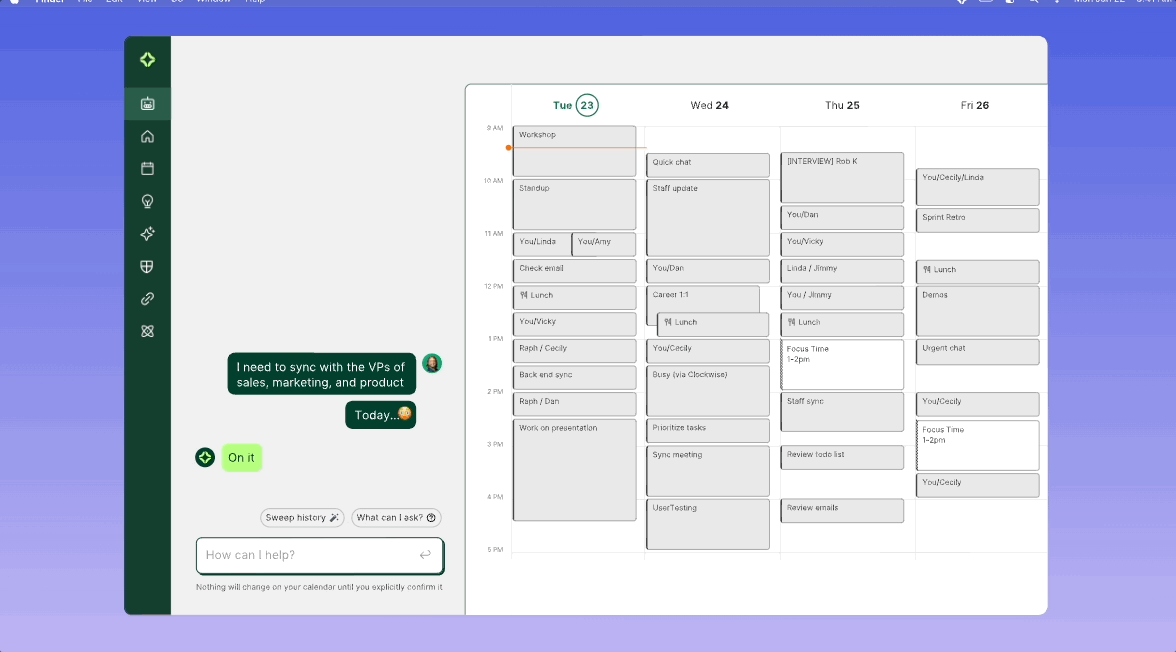The height and width of the screenshot is (652, 1176).
Task: Open Friday's Lunch event
Action: click(977, 272)
